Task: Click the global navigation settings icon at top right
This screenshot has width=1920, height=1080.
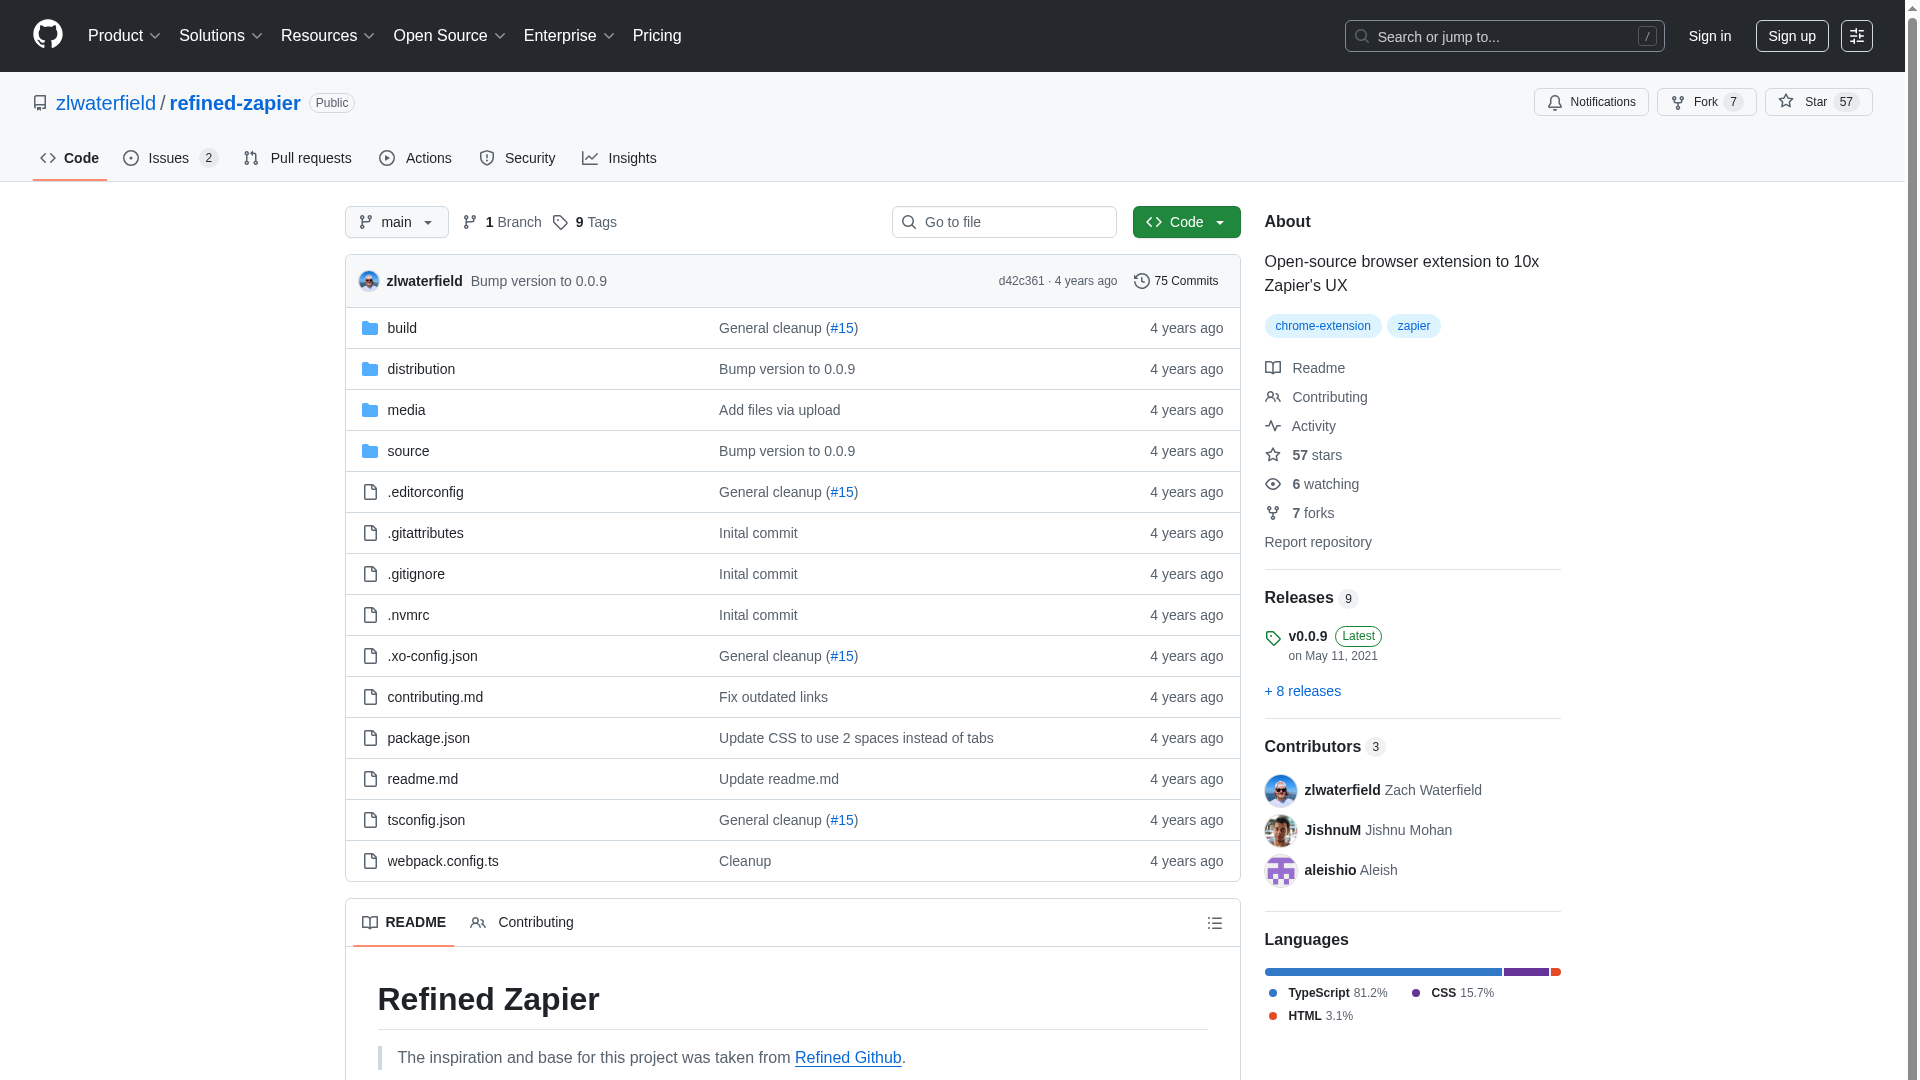Action: pyautogui.click(x=1856, y=36)
